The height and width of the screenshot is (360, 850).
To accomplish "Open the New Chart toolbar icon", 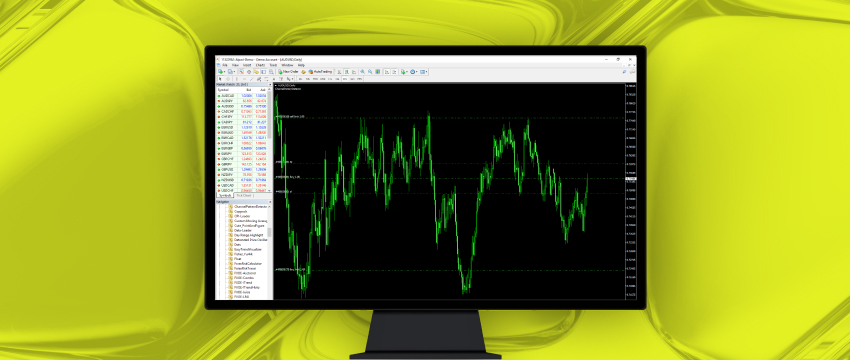I will [x=221, y=72].
